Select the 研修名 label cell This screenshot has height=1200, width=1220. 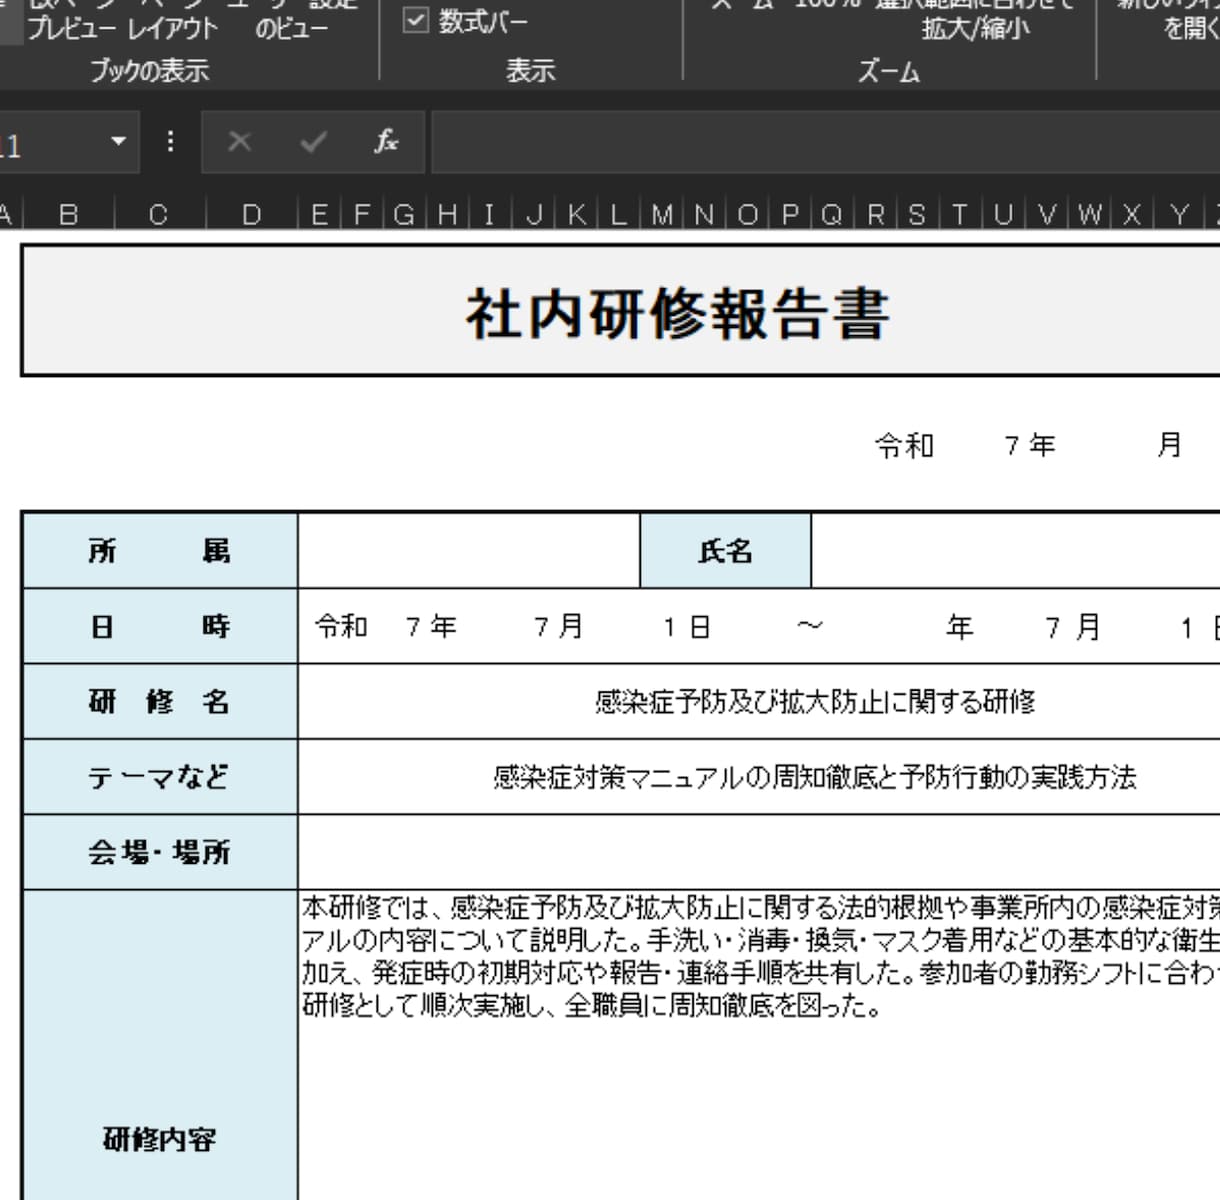pos(160,702)
